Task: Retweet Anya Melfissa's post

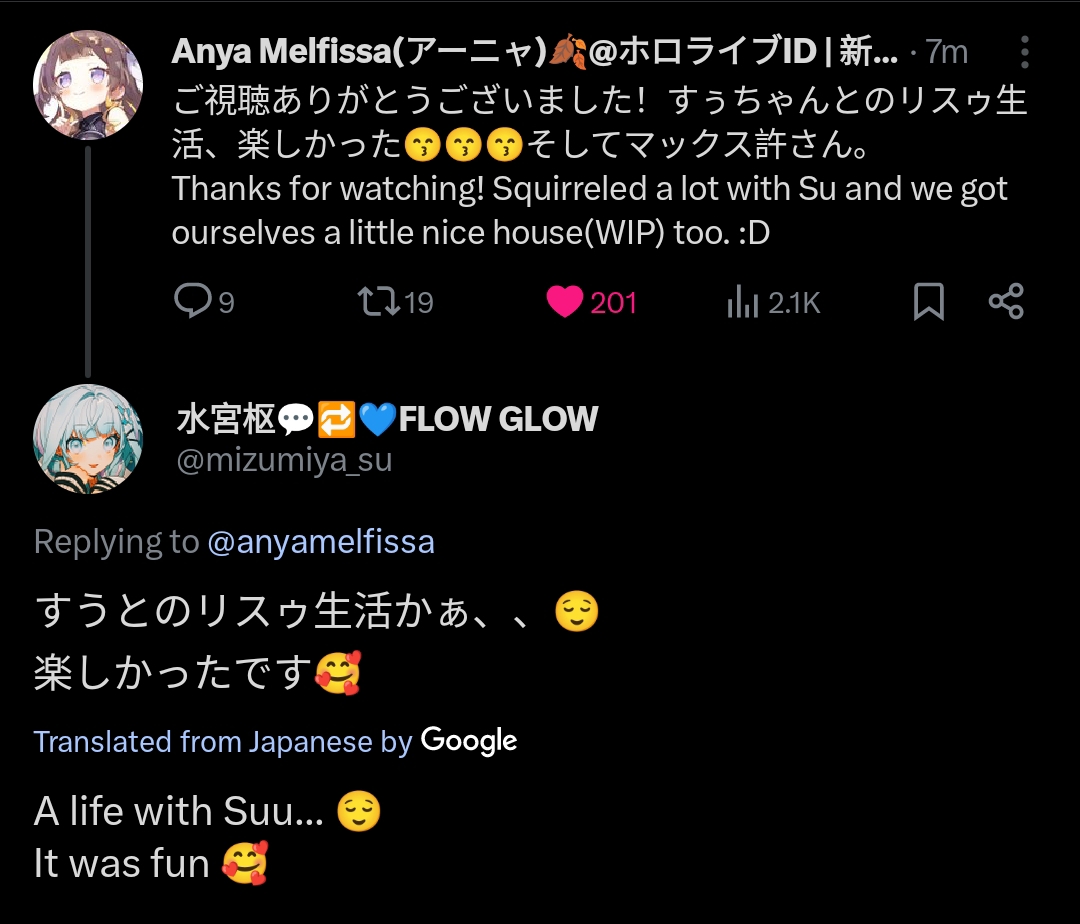Action: click(378, 301)
